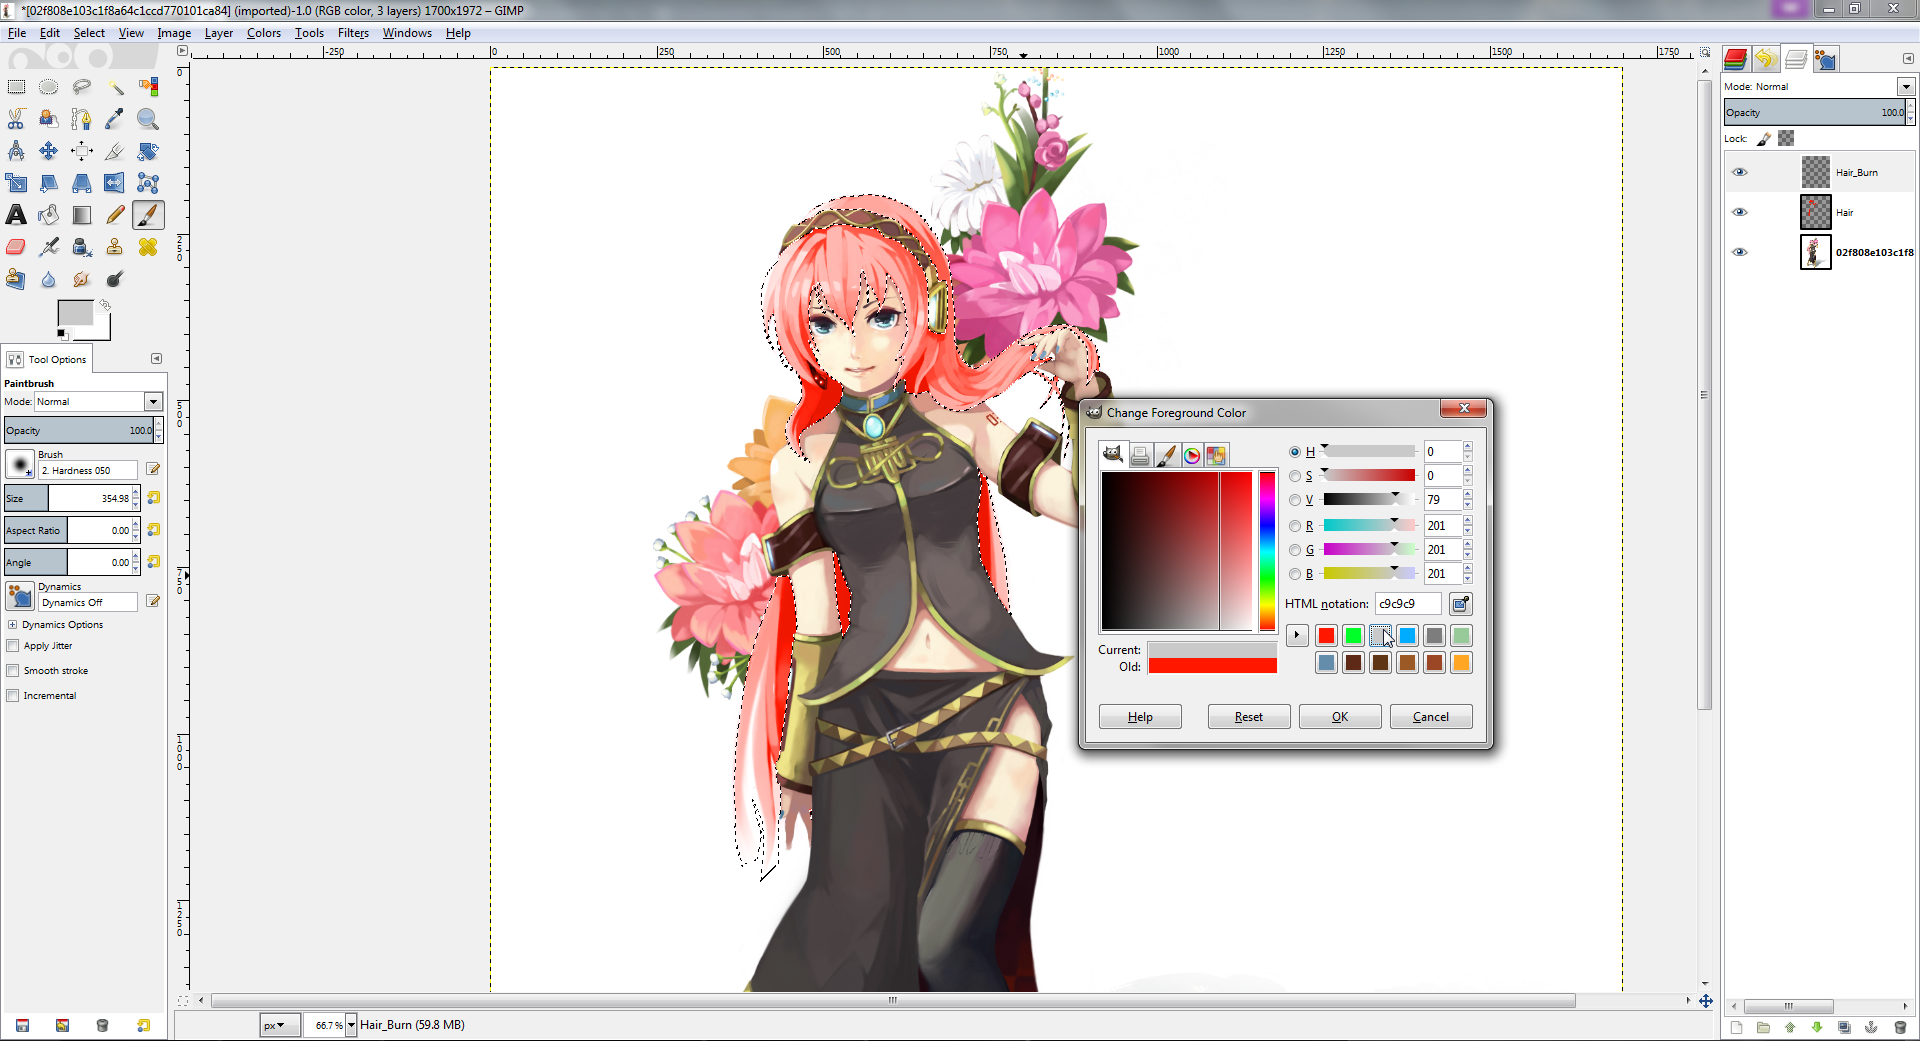The width and height of the screenshot is (1920, 1041).
Task: Select the Free Select lasso tool
Action: click(x=82, y=87)
